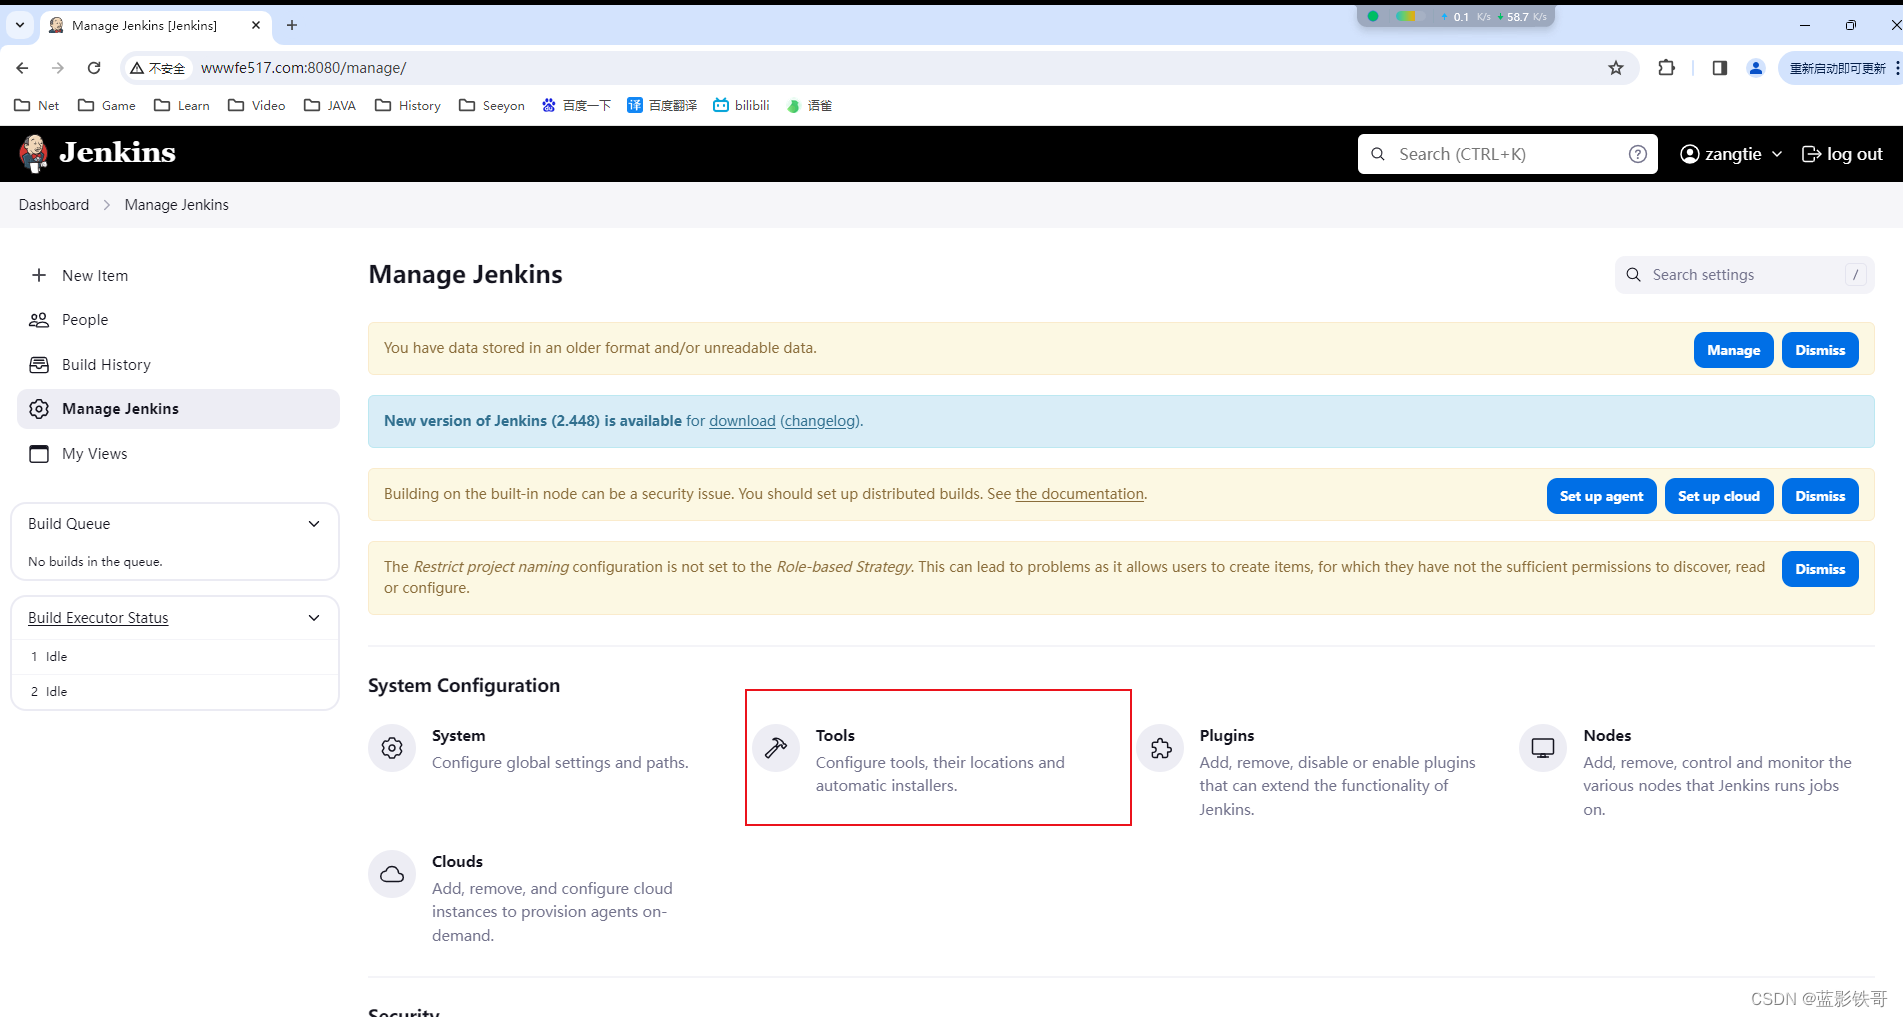Expand the zangtie user menu
This screenshot has height=1017, width=1903.
tap(1732, 154)
